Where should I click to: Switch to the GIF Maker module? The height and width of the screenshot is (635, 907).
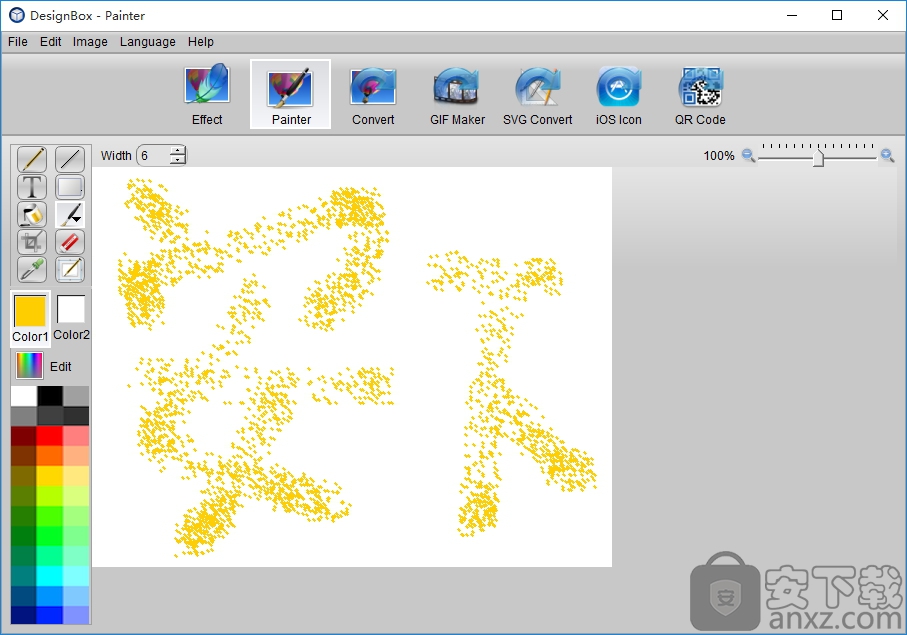pos(457,96)
